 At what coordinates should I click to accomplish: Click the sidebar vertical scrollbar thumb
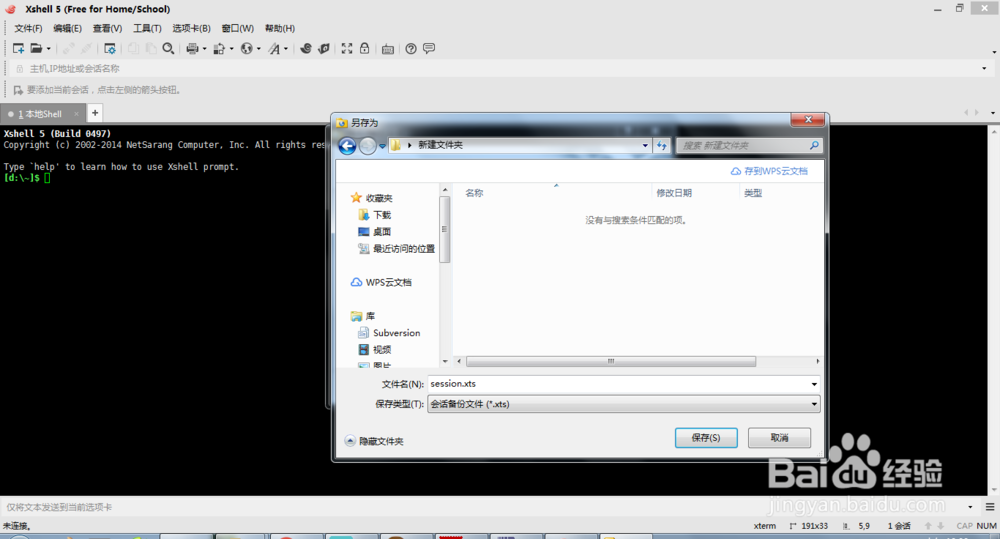pos(445,230)
